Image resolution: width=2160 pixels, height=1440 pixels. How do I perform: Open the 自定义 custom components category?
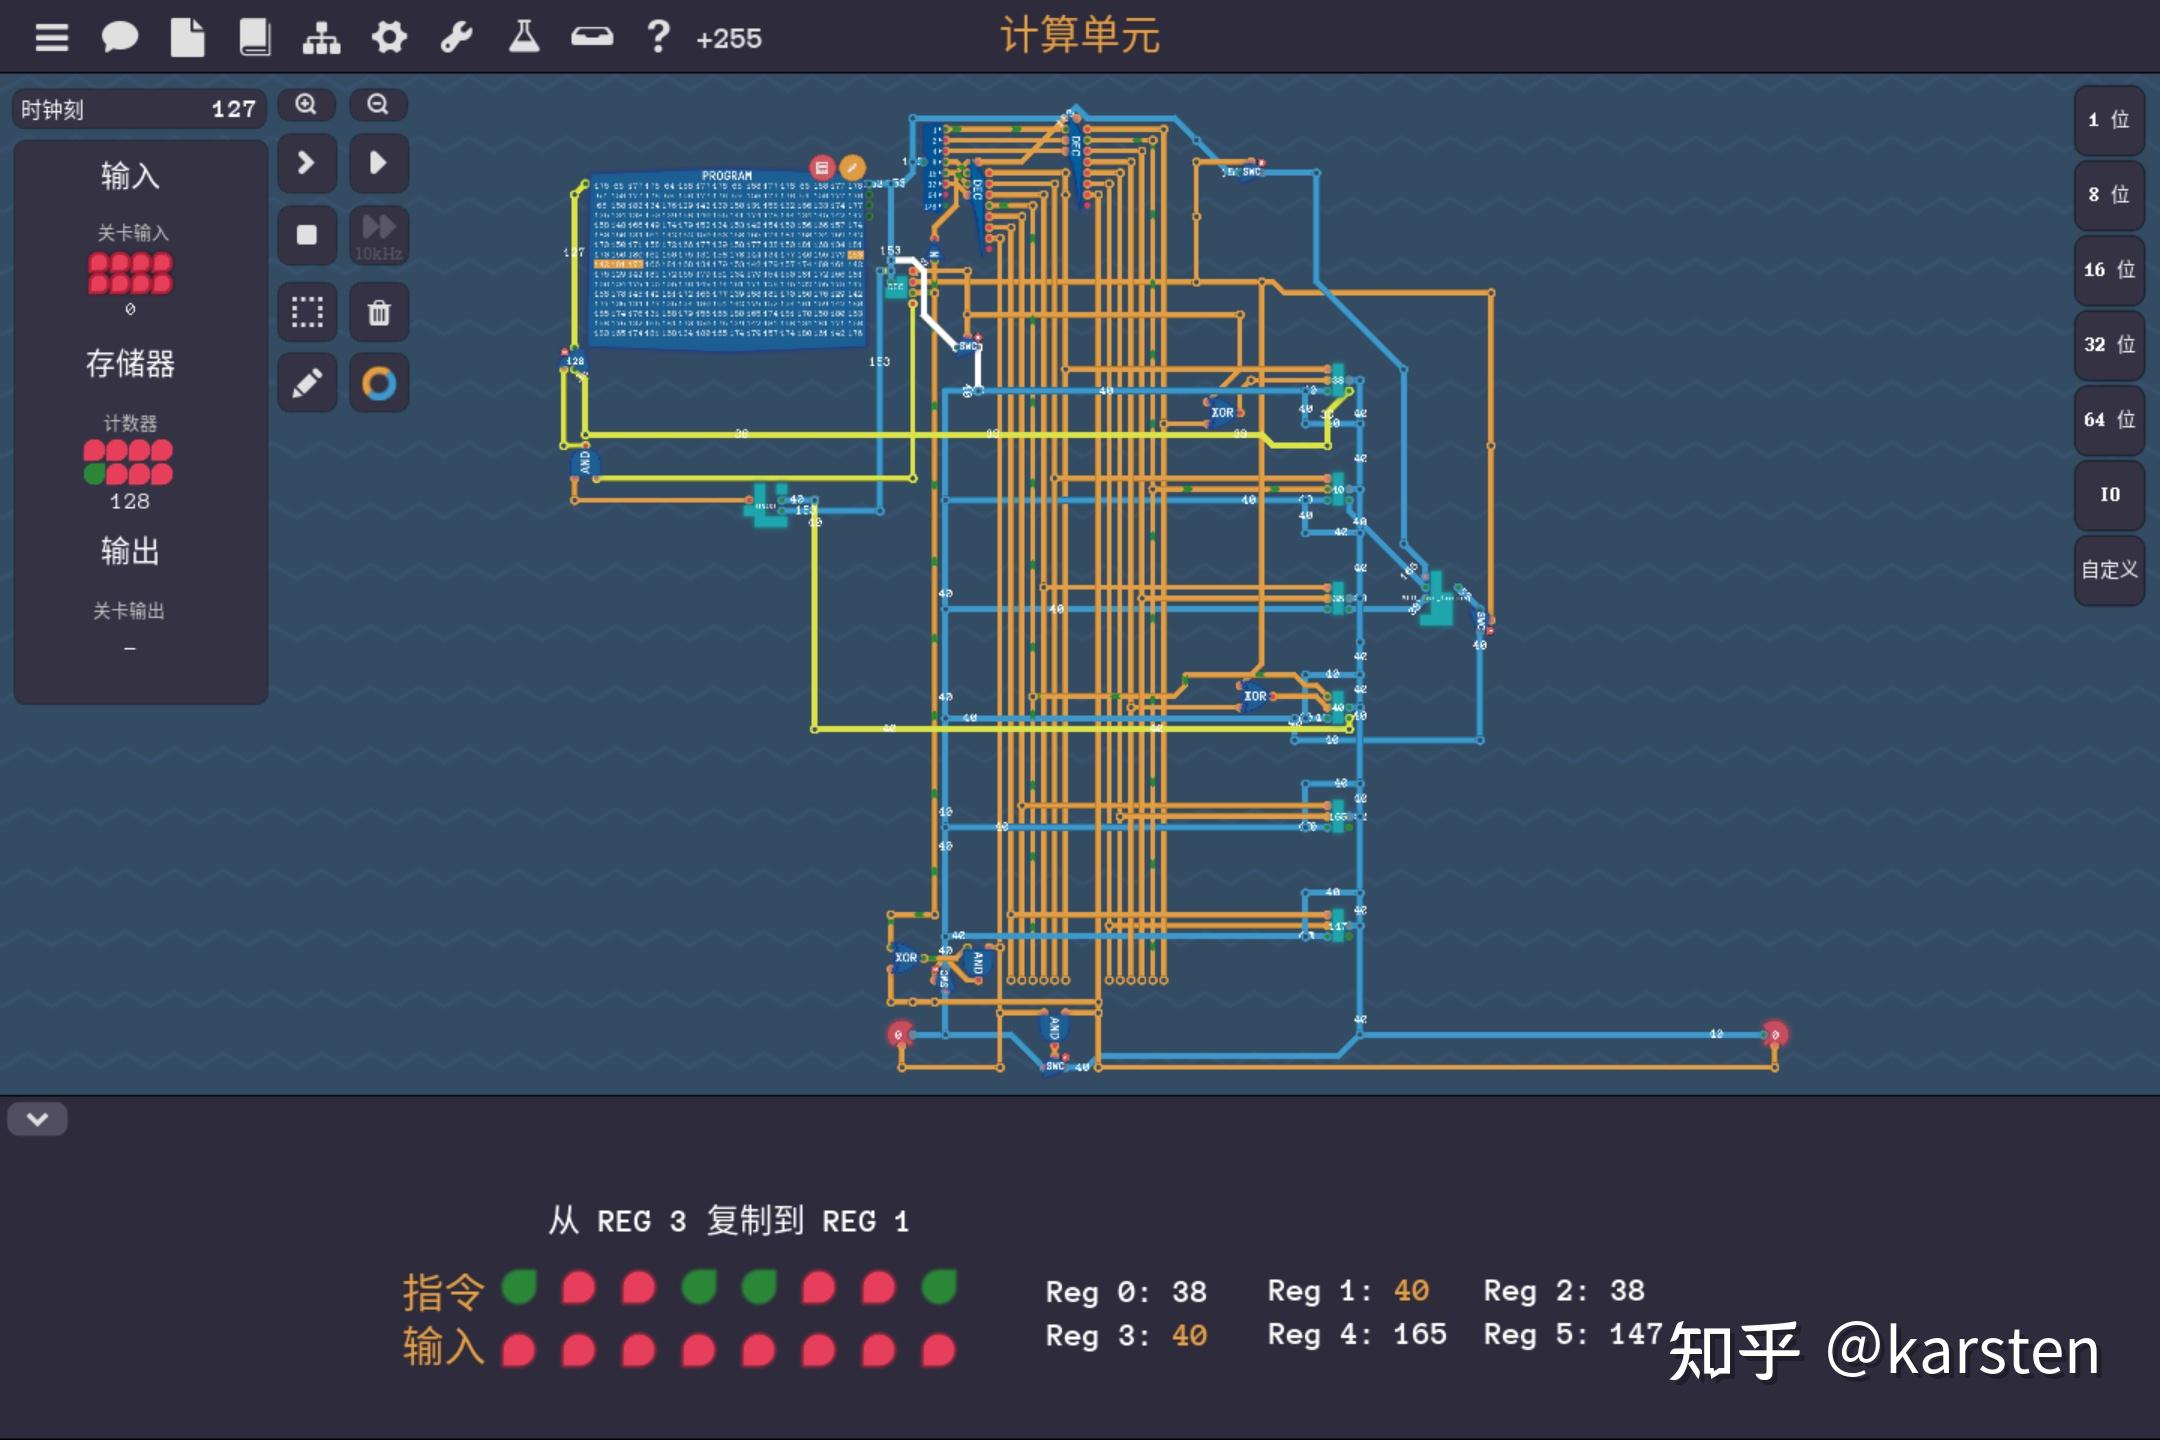(x=2109, y=570)
